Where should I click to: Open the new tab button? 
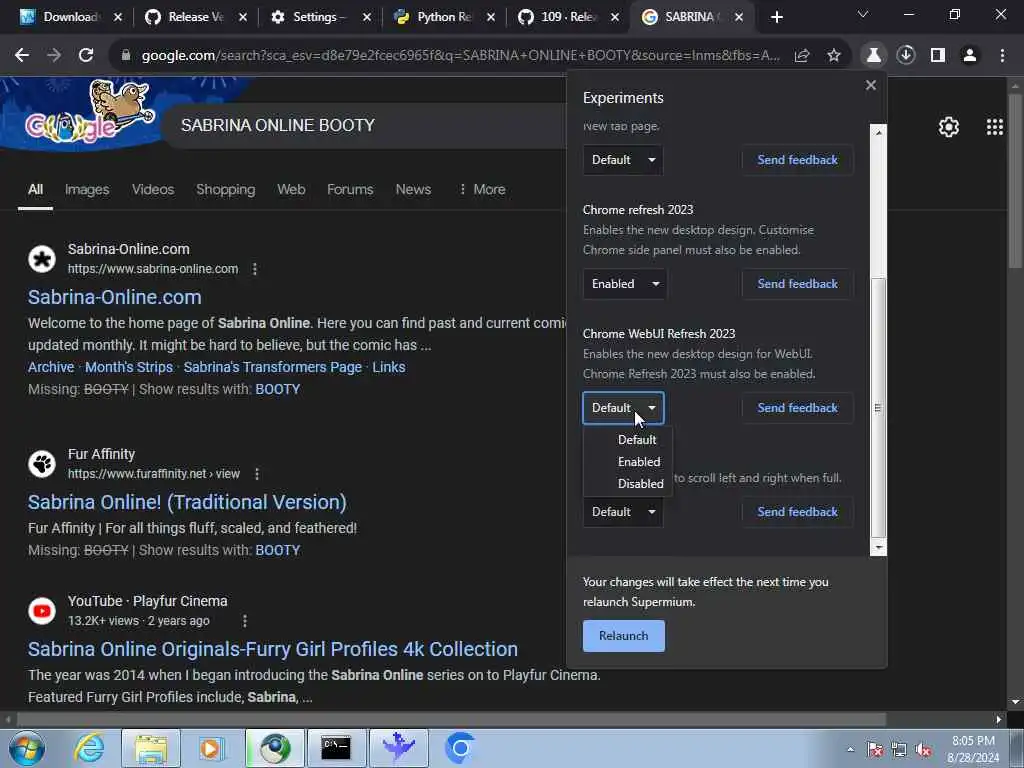776,17
